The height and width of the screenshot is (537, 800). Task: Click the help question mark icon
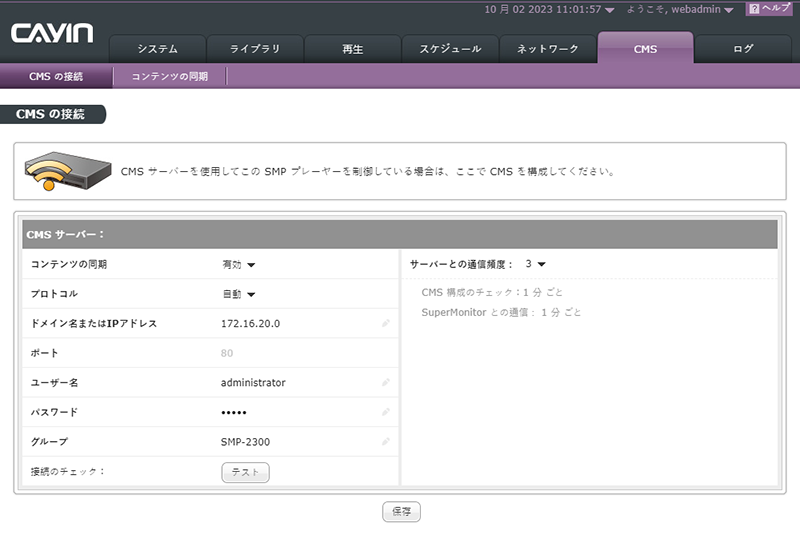[754, 9]
